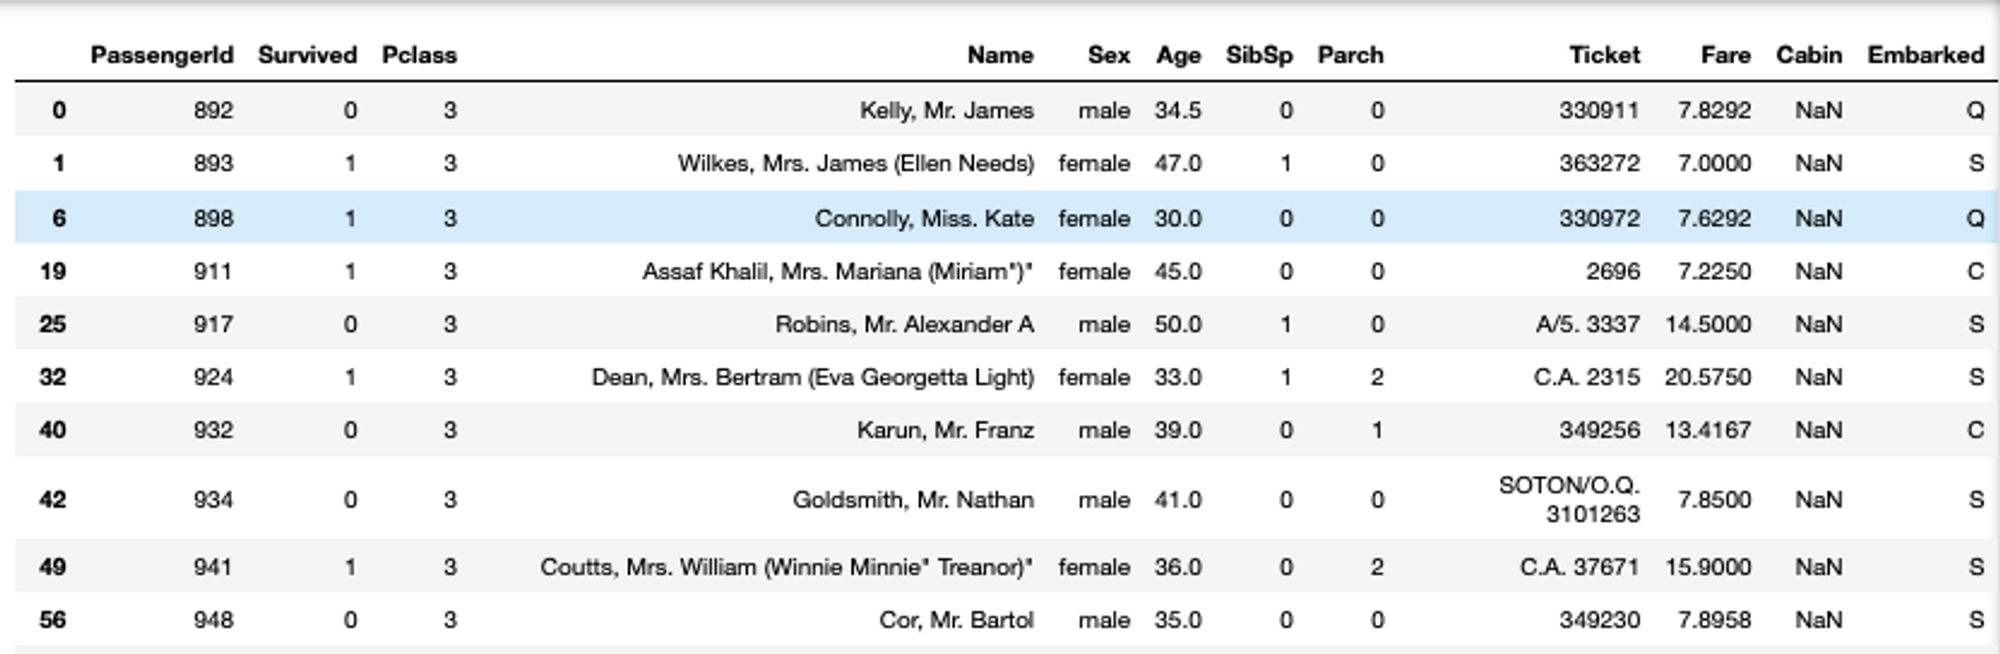Click the Embarked column header
2000x654 pixels.
pyautogui.click(x=1926, y=55)
